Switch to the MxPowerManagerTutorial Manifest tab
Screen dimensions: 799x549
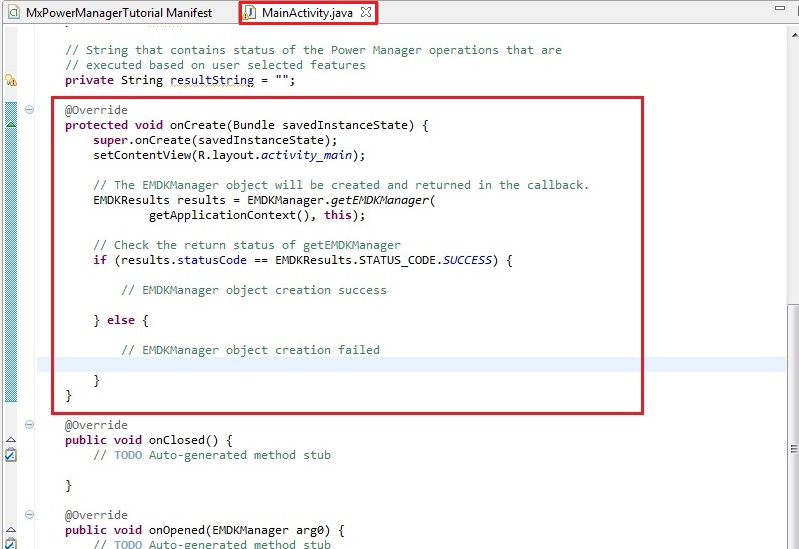[x=118, y=13]
